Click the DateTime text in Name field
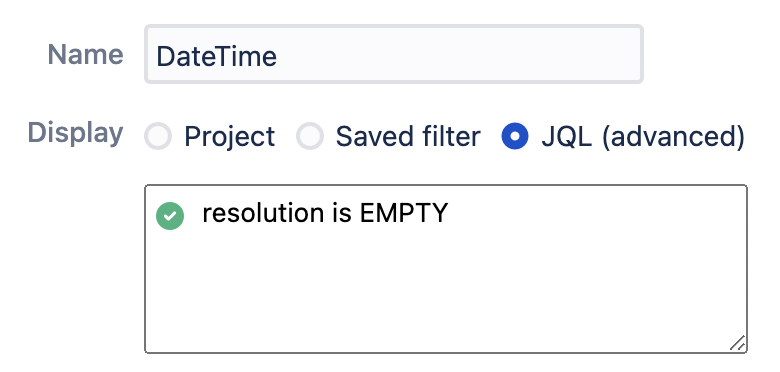Viewport: 780px width, 372px height. pyautogui.click(x=216, y=56)
